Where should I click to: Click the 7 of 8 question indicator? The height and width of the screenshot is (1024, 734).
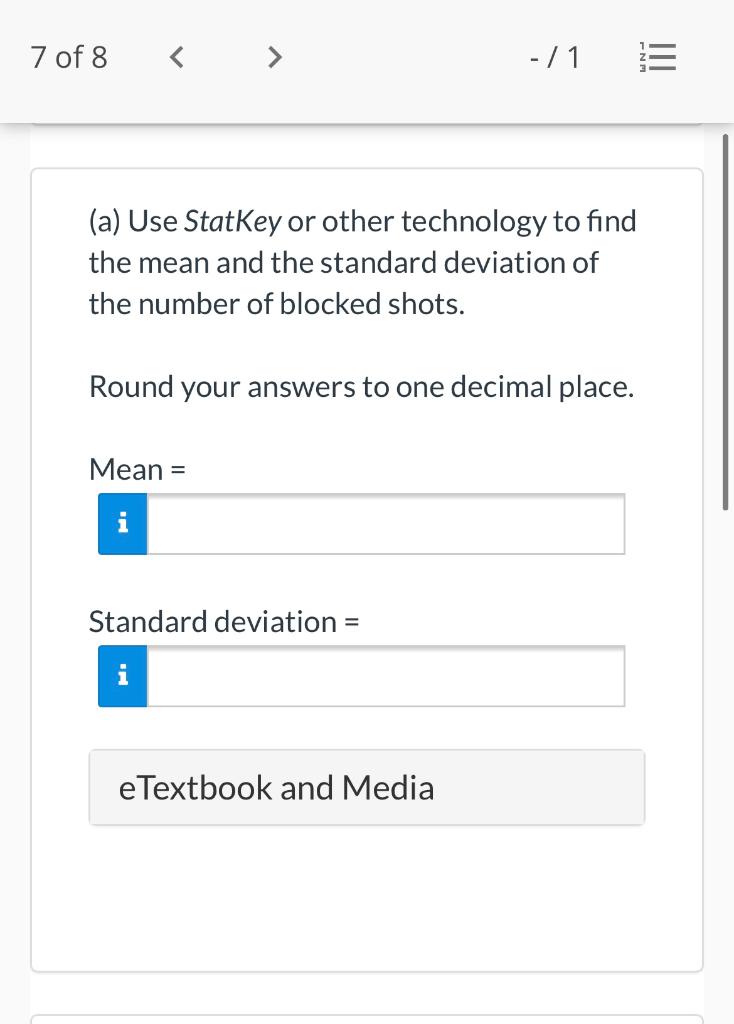tap(68, 57)
